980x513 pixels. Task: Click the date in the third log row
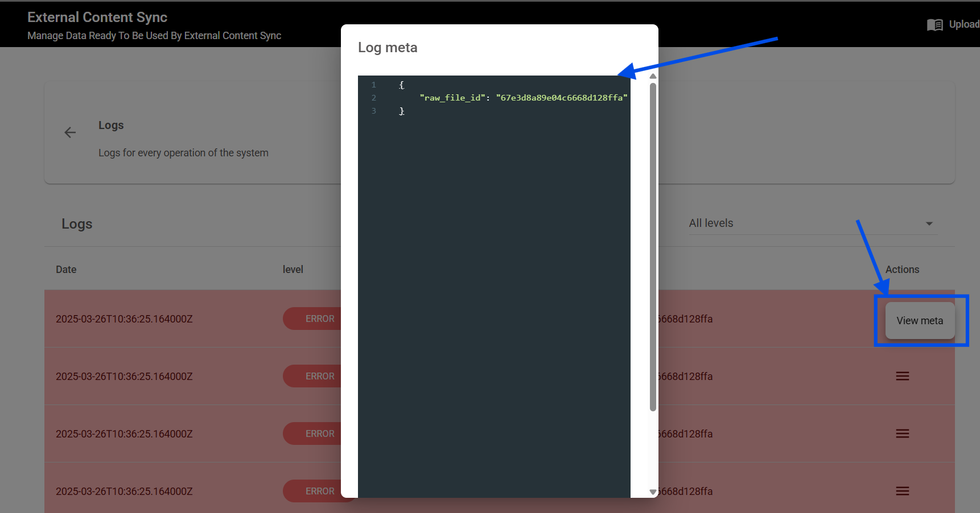pyautogui.click(x=124, y=434)
